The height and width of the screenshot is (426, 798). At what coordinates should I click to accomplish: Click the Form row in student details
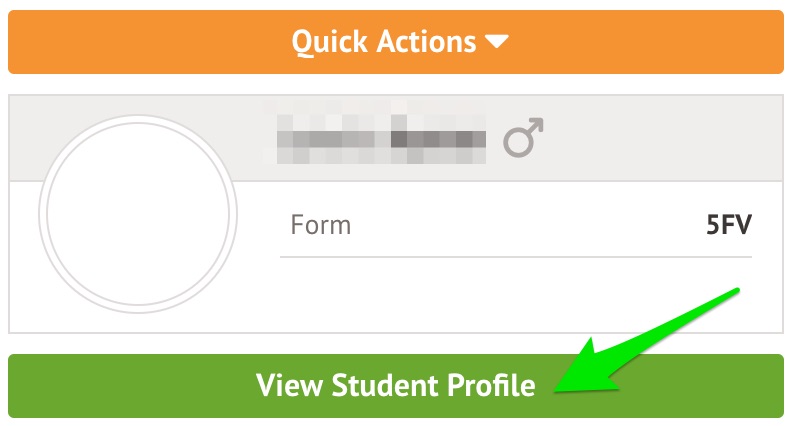516,225
